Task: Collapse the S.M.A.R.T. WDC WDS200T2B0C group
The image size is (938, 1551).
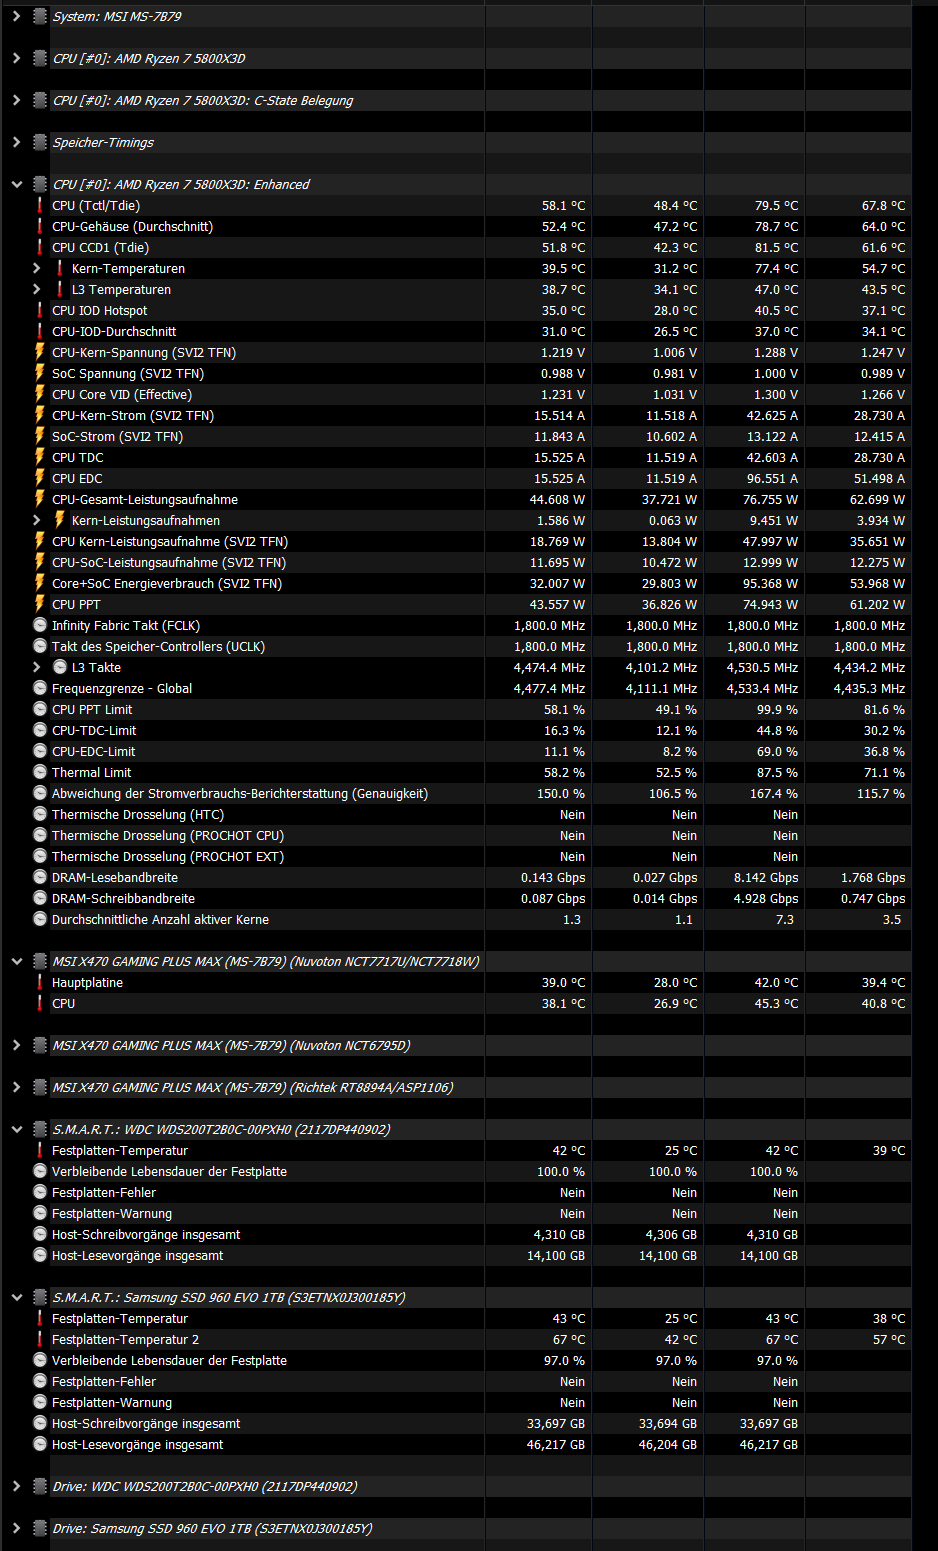Action: point(16,1129)
